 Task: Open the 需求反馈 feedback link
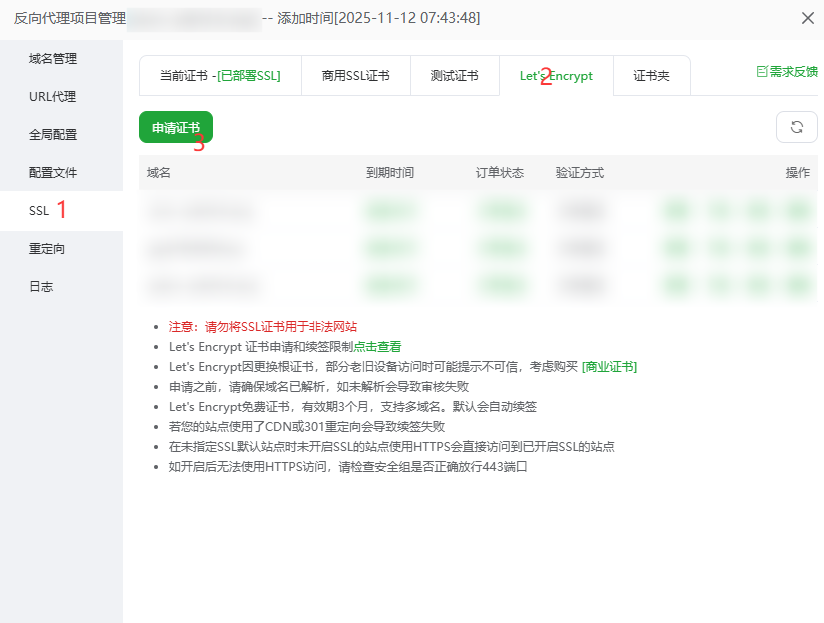click(x=787, y=72)
